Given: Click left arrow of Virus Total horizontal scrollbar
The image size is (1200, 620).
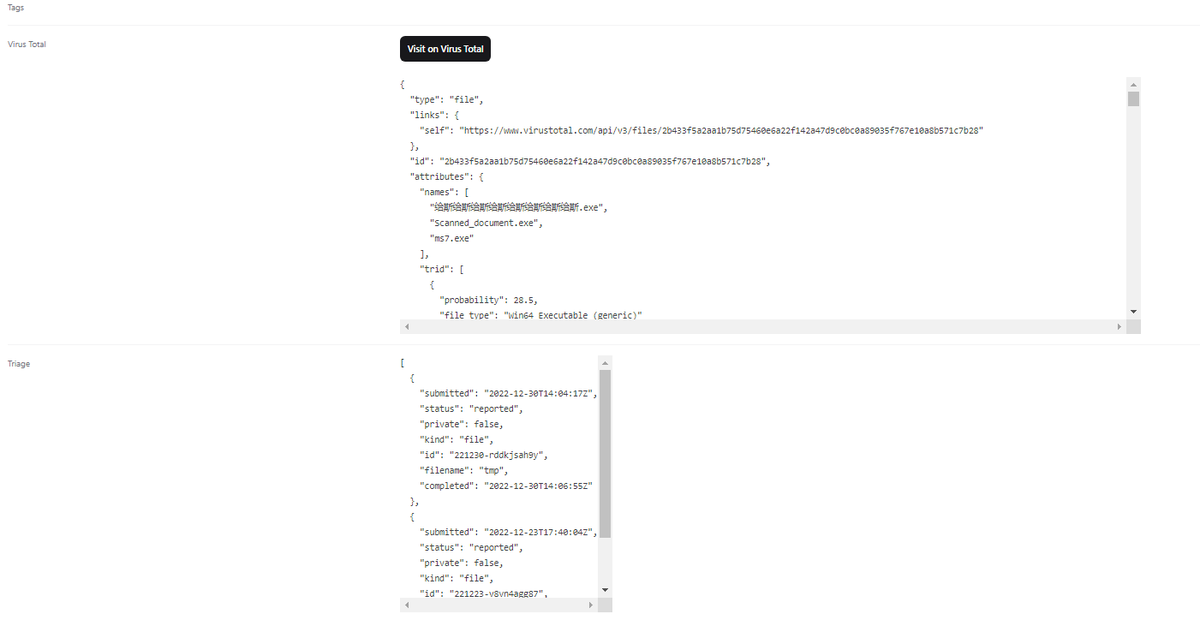Looking at the screenshot, I should click(406, 327).
